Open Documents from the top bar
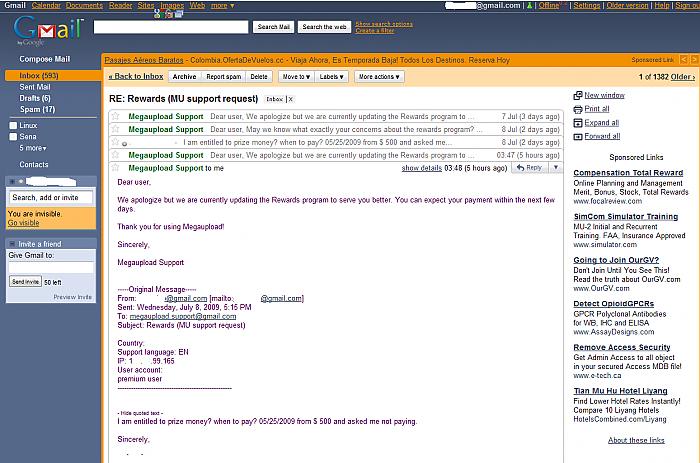This screenshot has width=700, height=463. point(84,5)
